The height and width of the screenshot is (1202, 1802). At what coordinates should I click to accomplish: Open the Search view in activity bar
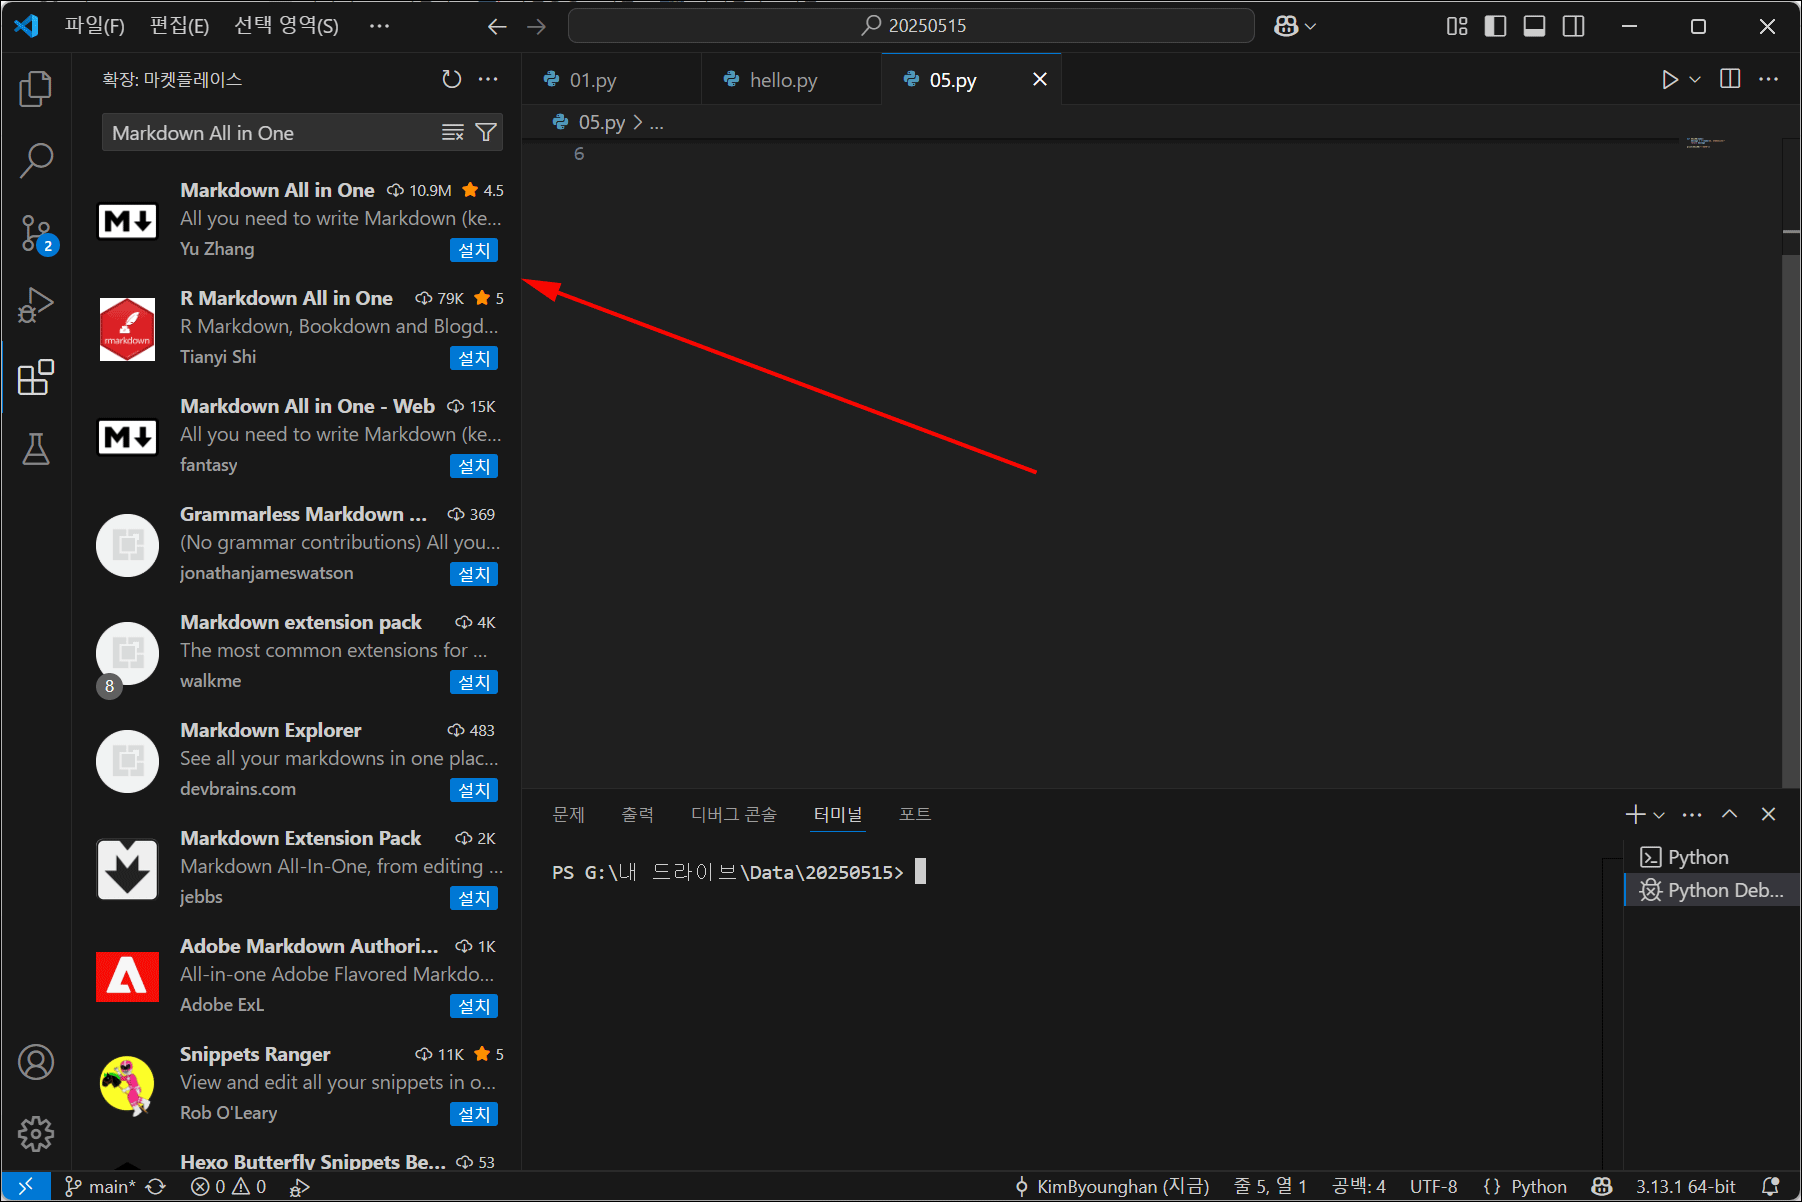(x=36, y=160)
